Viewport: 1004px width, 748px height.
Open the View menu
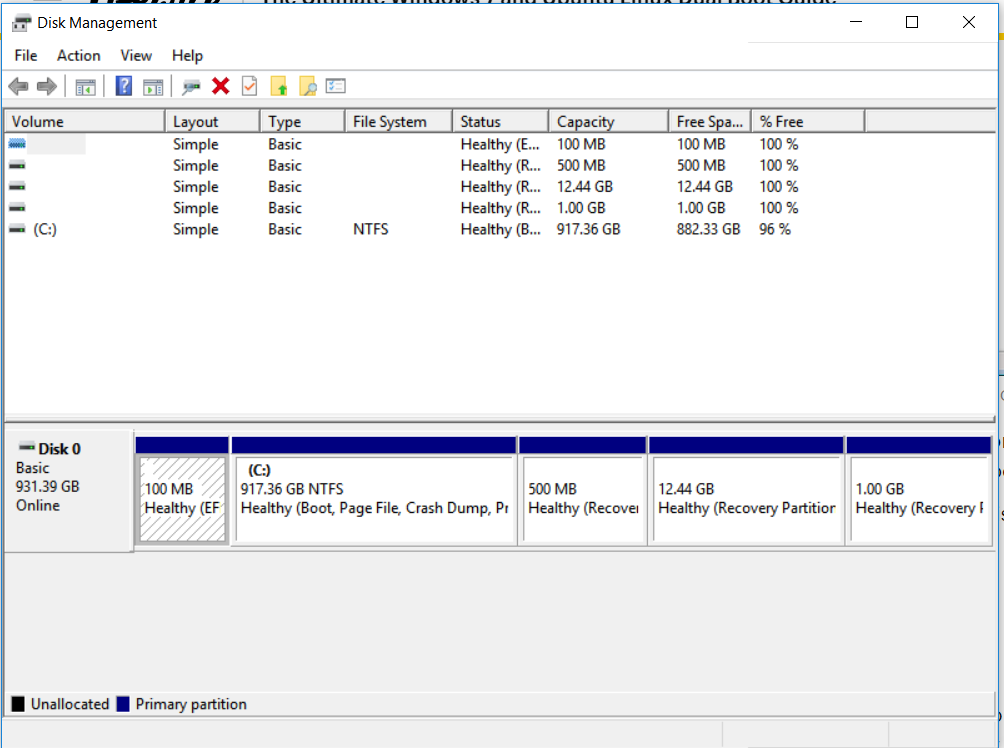pos(136,56)
